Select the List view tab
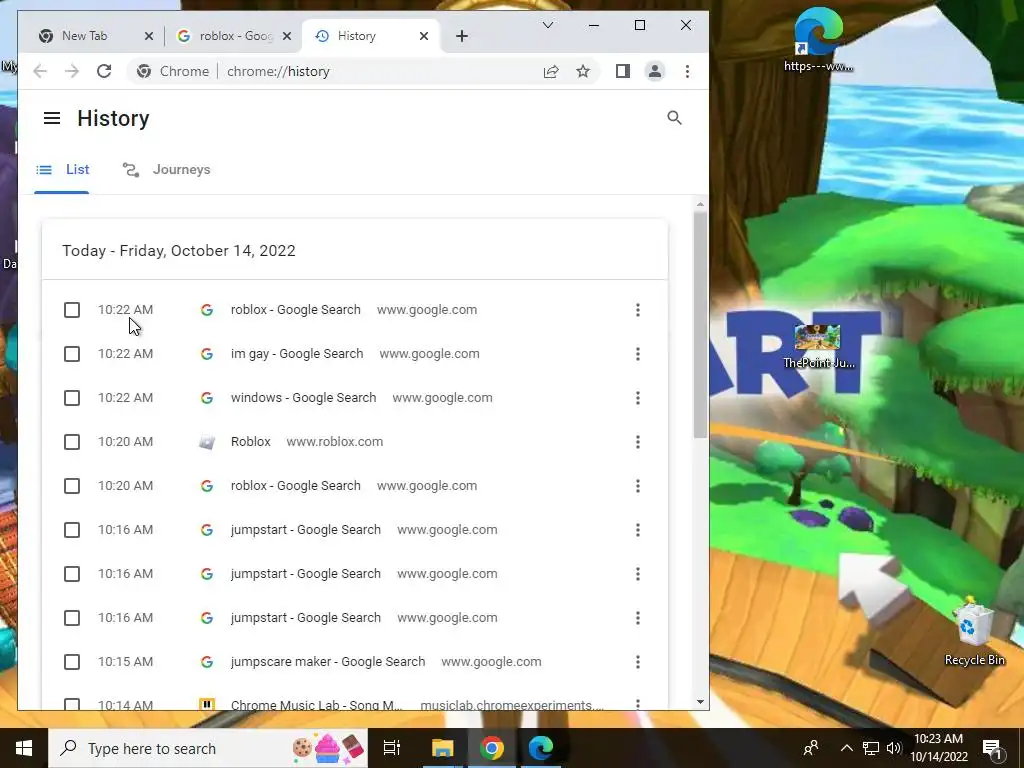This screenshot has height=768, width=1024. [x=62, y=170]
